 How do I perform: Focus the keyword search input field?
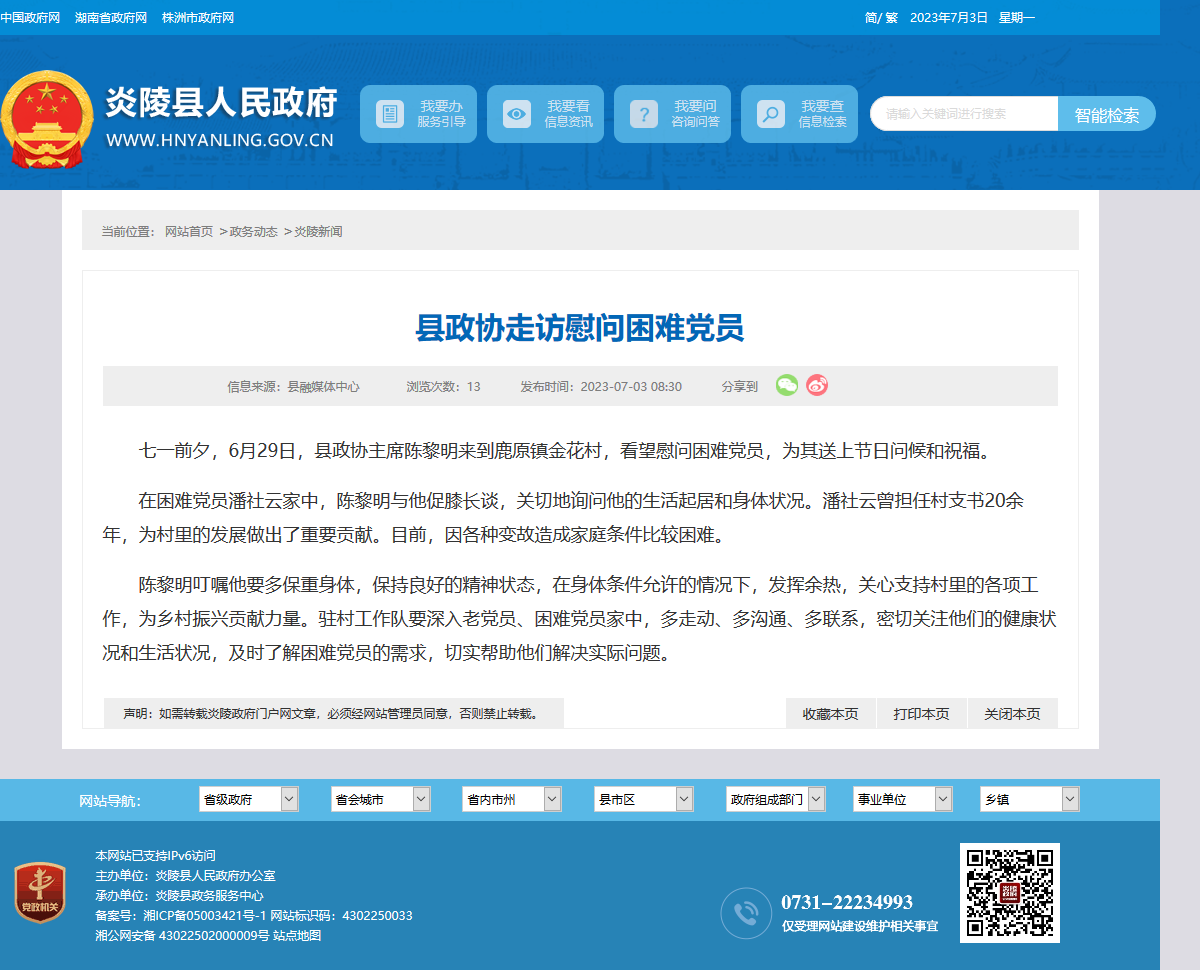pyautogui.click(x=964, y=114)
